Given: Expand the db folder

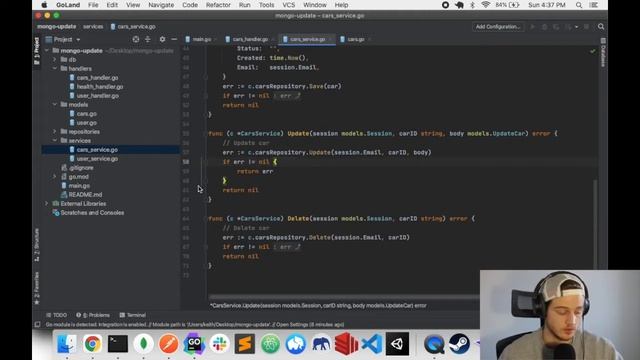Looking at the screenshot, I should 55,60.
